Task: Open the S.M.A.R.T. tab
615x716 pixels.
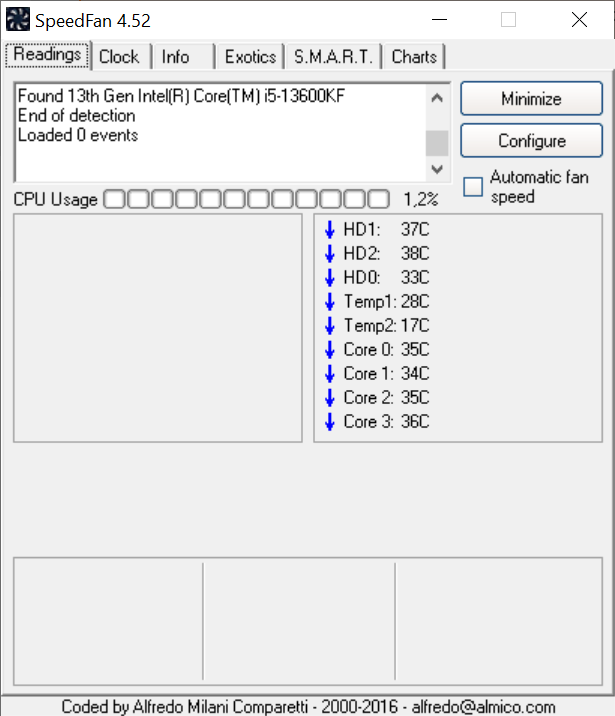Action: pyautogui.click(x=333, y=57)
